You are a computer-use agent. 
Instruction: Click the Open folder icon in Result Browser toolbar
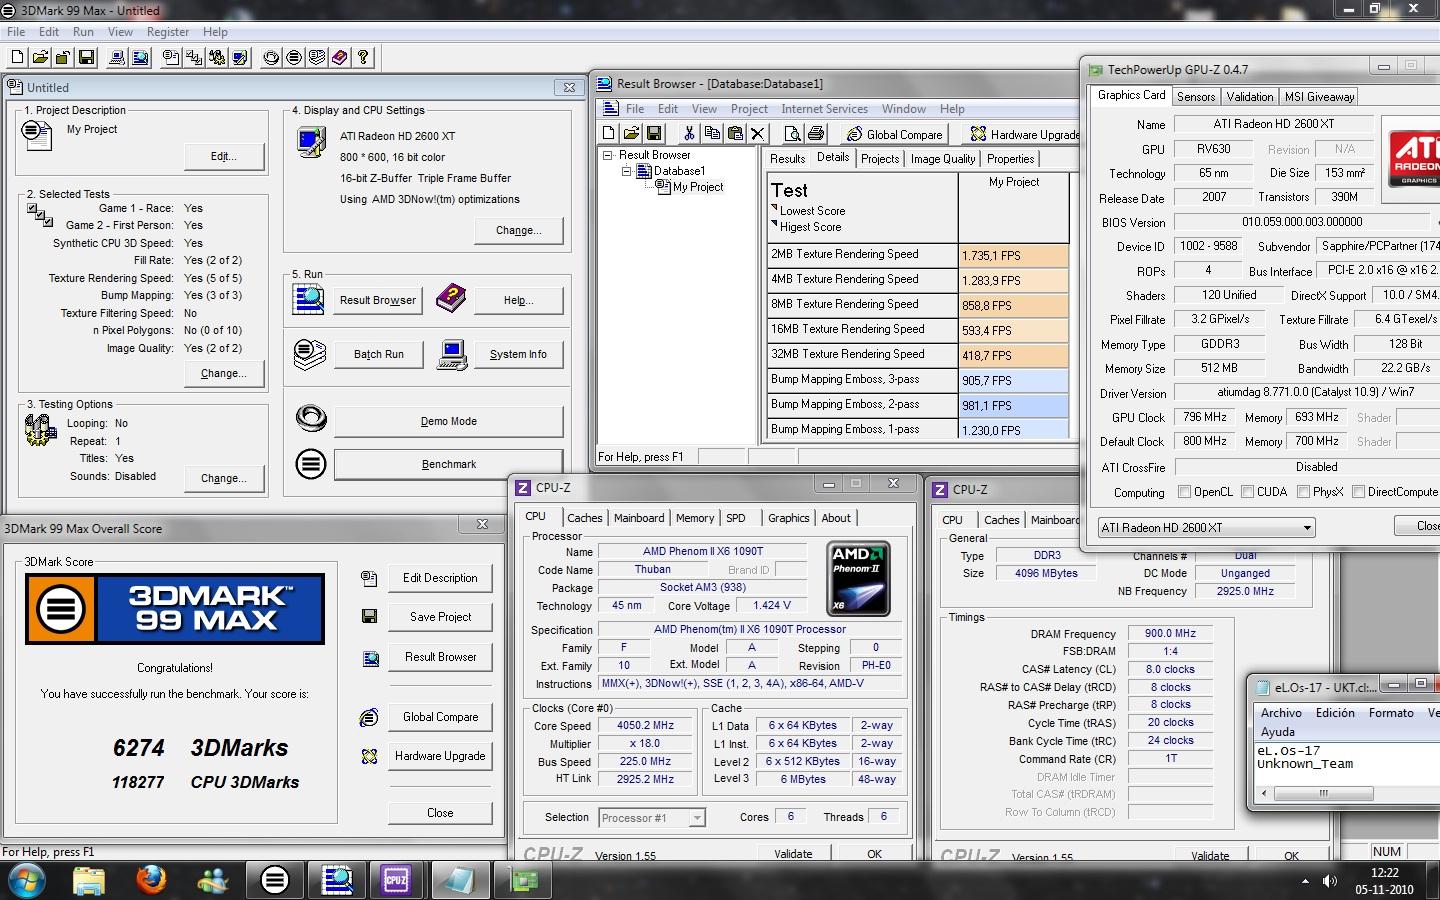point(631,133)
